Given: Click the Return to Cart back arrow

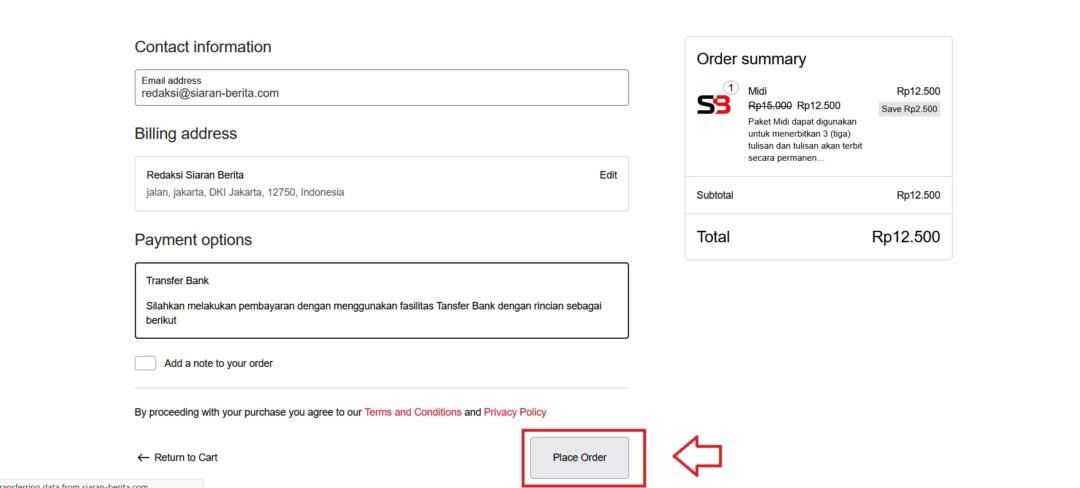Looking at the screenshot, I should (143, 458).
